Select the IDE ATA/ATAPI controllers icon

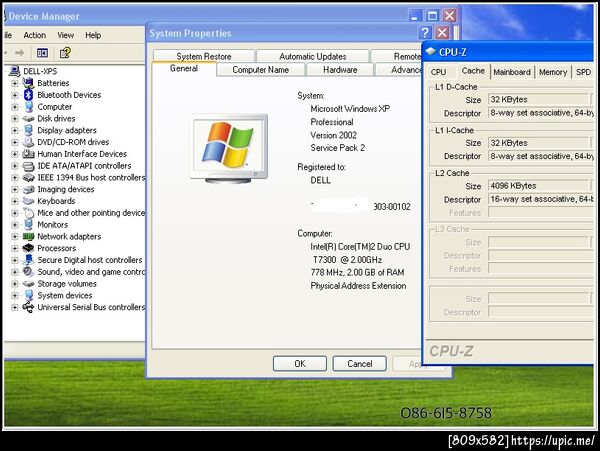click(28, 166)
